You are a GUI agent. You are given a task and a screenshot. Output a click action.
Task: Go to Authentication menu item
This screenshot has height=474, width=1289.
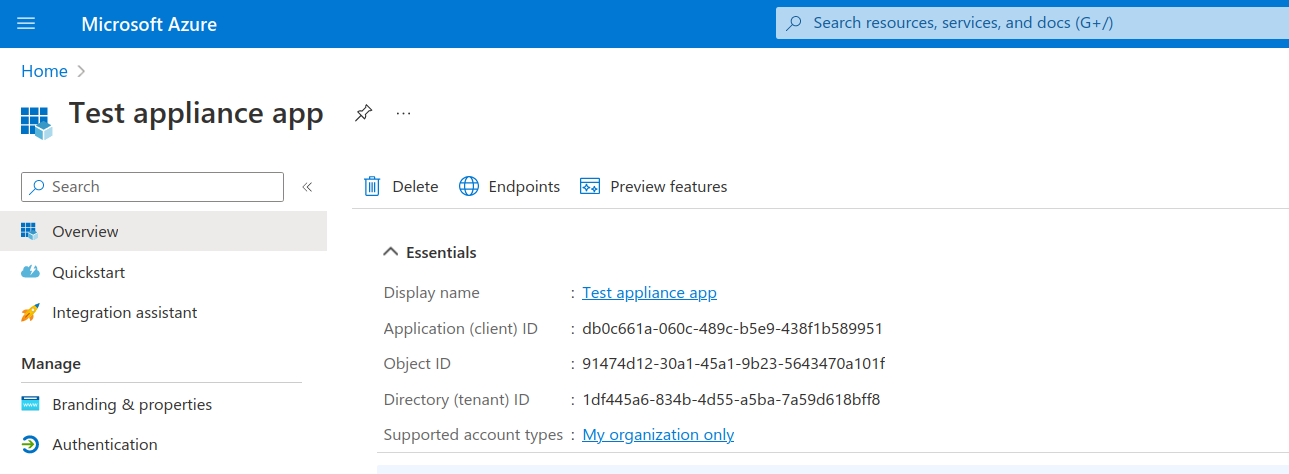point(105,445)
